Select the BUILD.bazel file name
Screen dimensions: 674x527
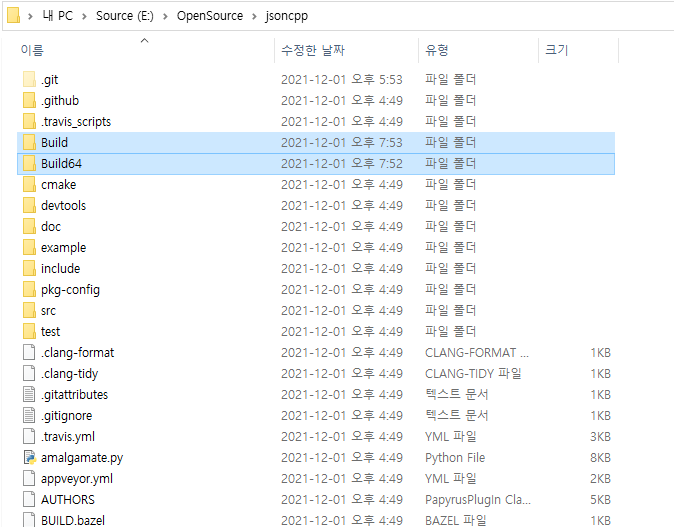pos(73,520)
